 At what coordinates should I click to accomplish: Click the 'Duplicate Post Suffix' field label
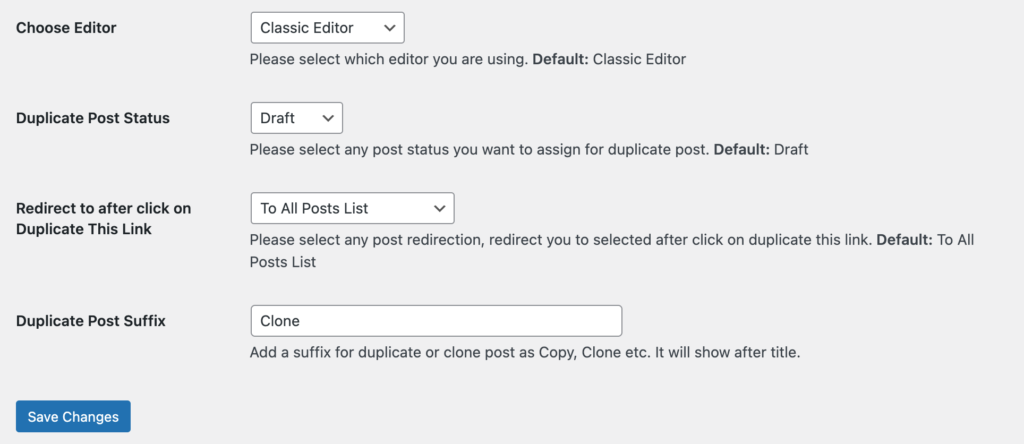(91, 321)
